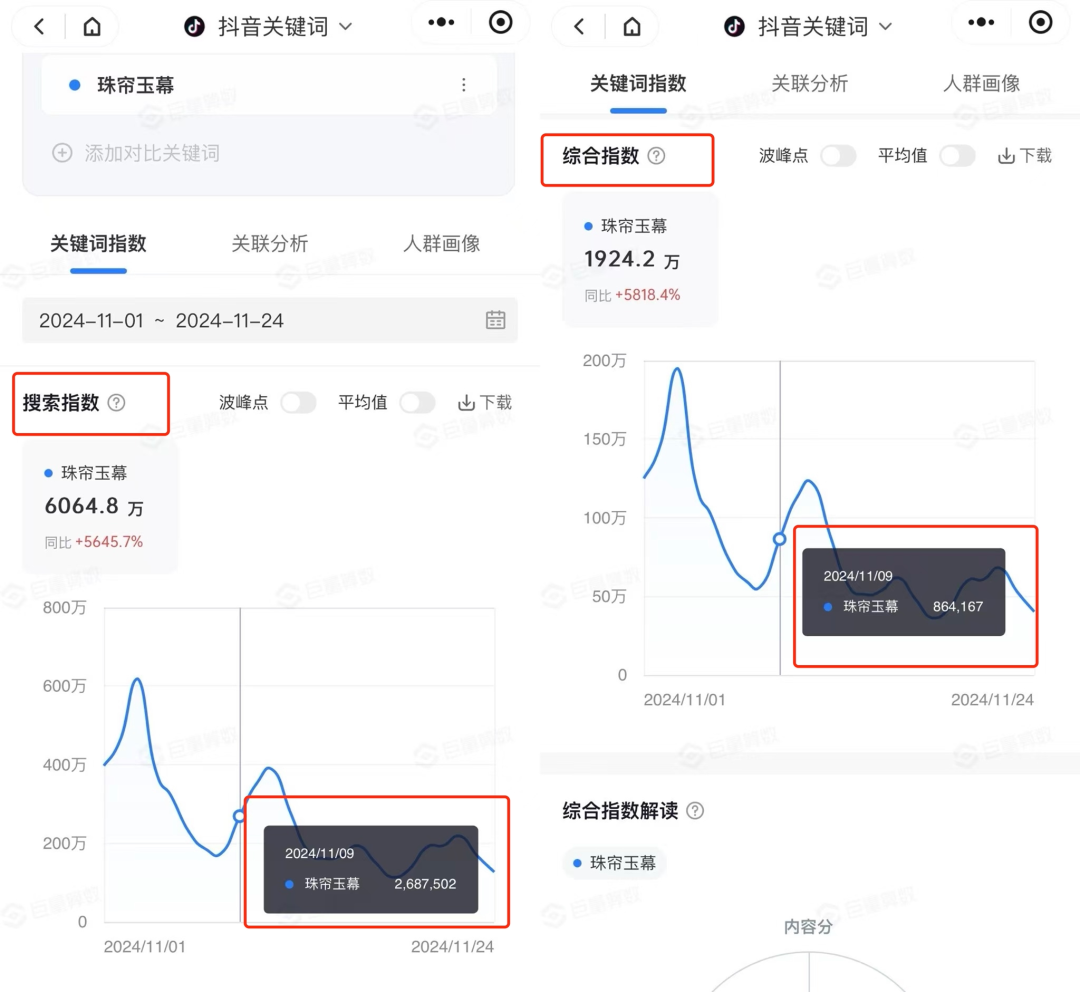
Task: Toggle 波峰点 switch in 搜索指数 section
Action: click(298, 403)
